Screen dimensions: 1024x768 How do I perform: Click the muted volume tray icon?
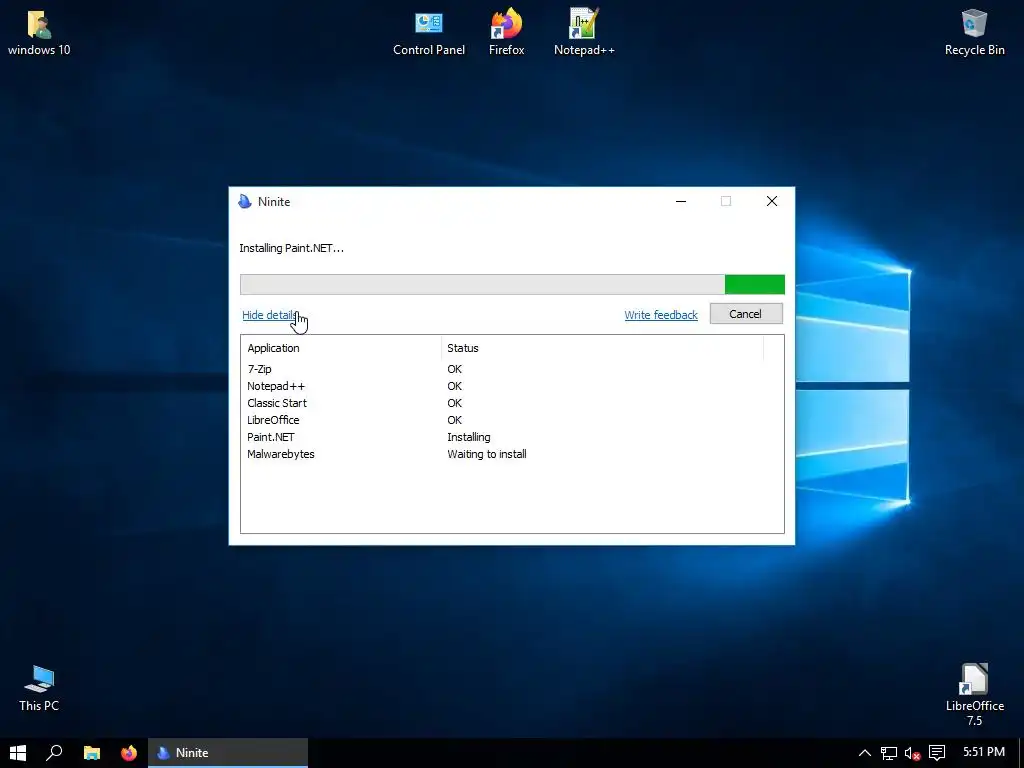click(x=912, y=753)
